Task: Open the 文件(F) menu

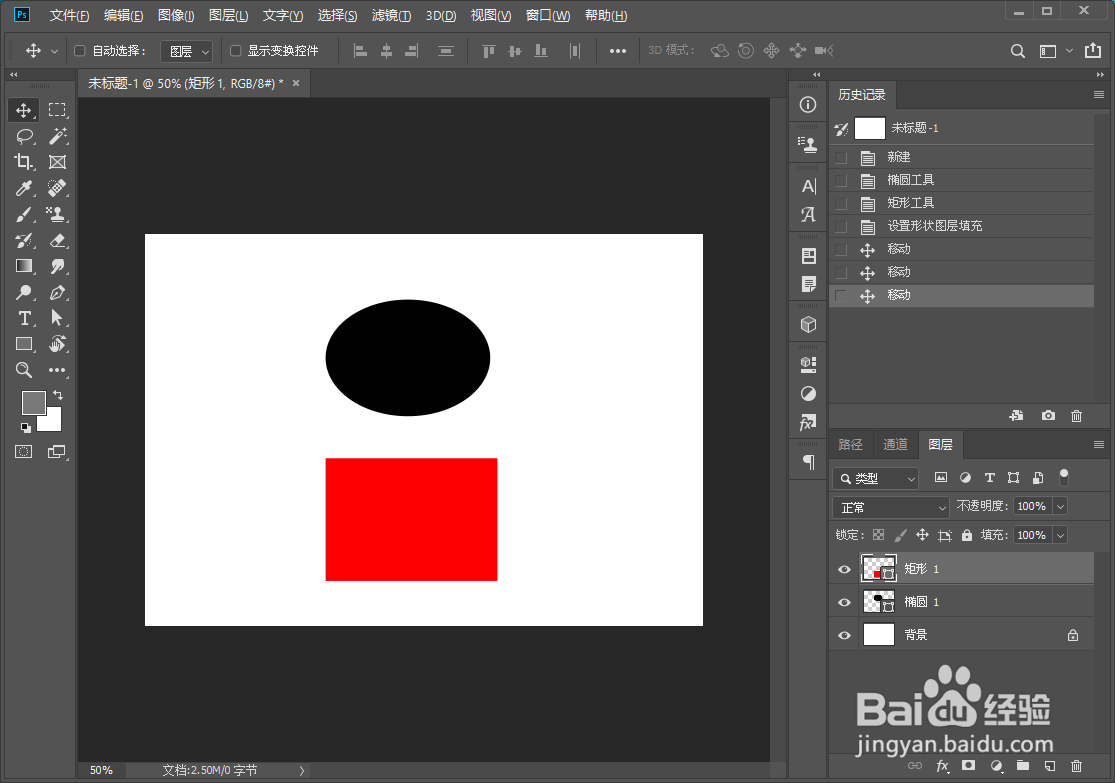Action: 70,16
